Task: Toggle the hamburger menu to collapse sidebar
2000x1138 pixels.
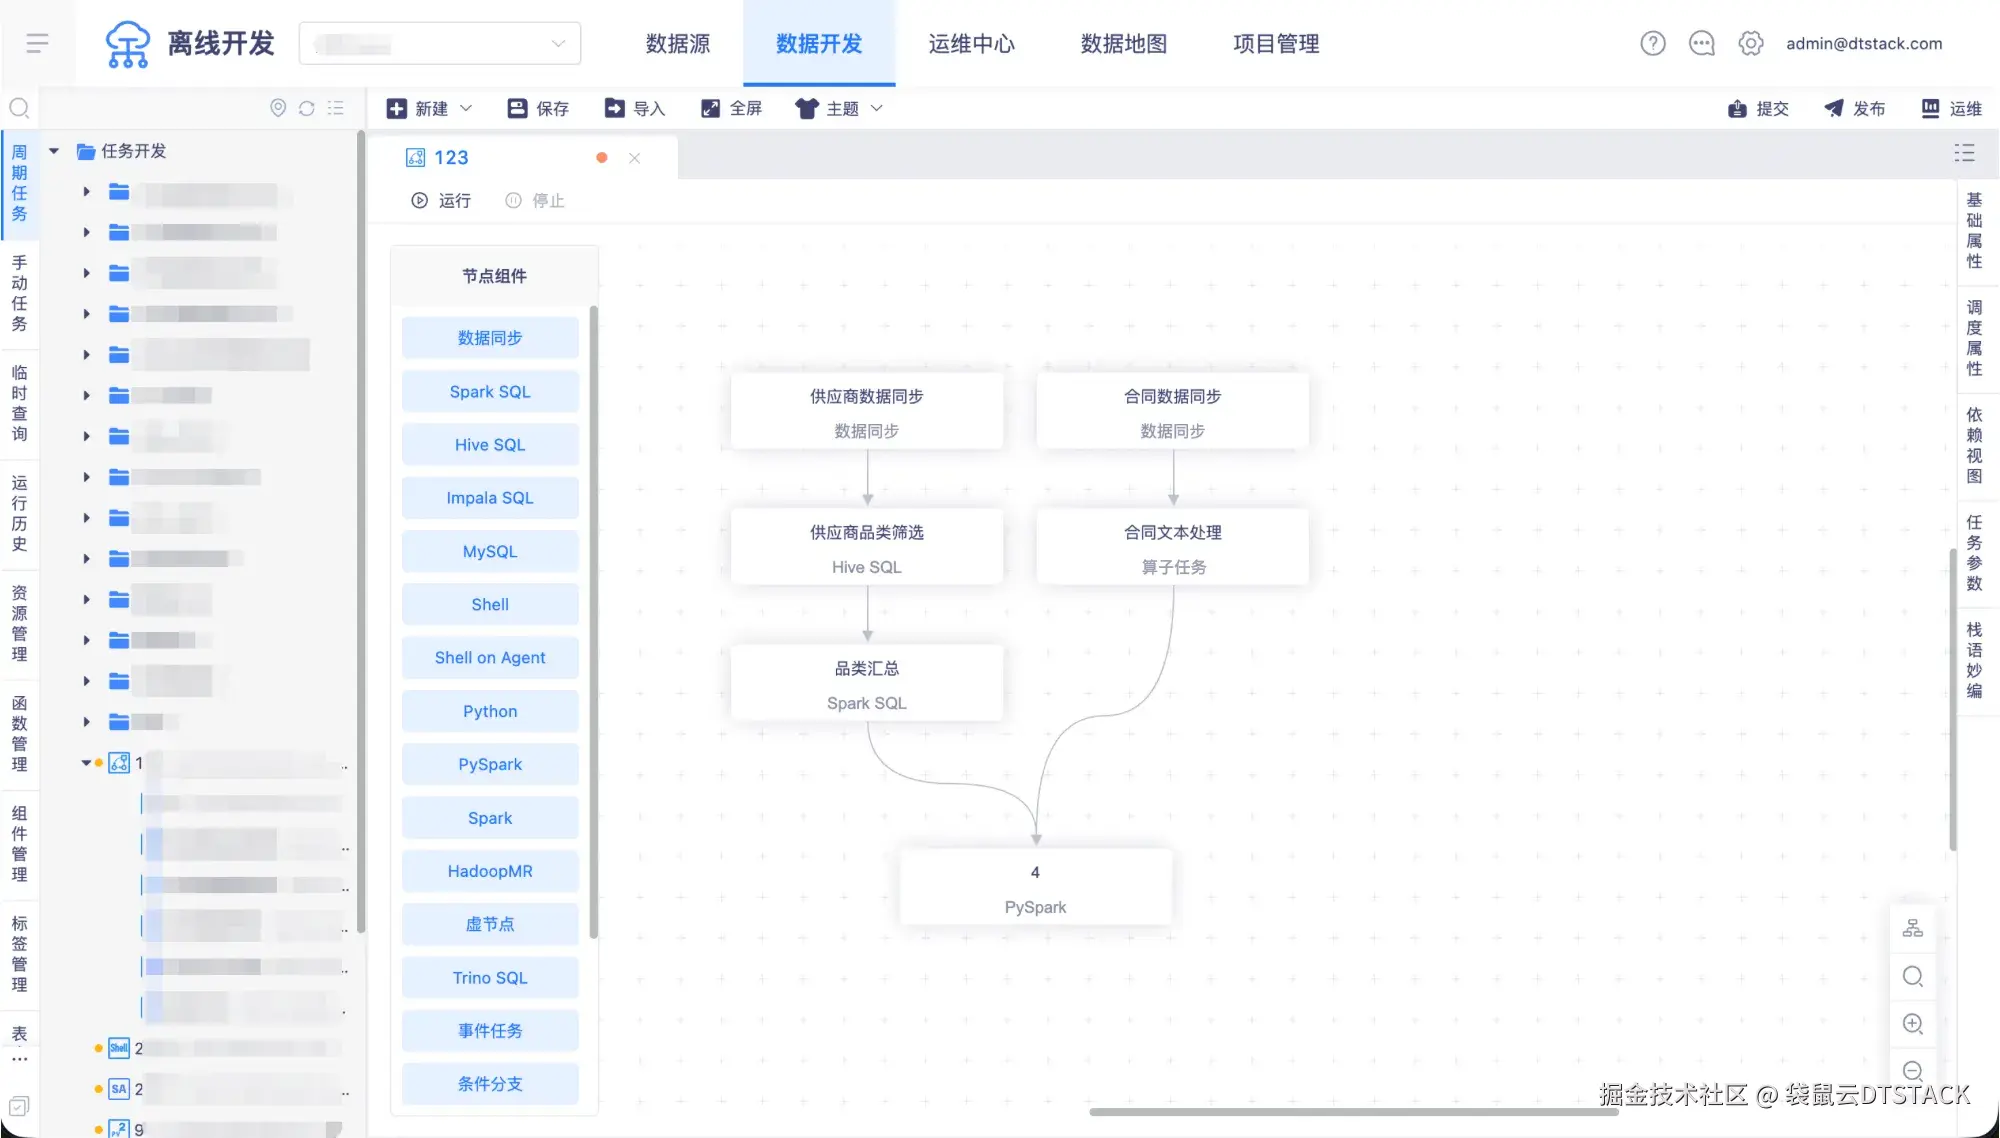Action: coord(37,43)
